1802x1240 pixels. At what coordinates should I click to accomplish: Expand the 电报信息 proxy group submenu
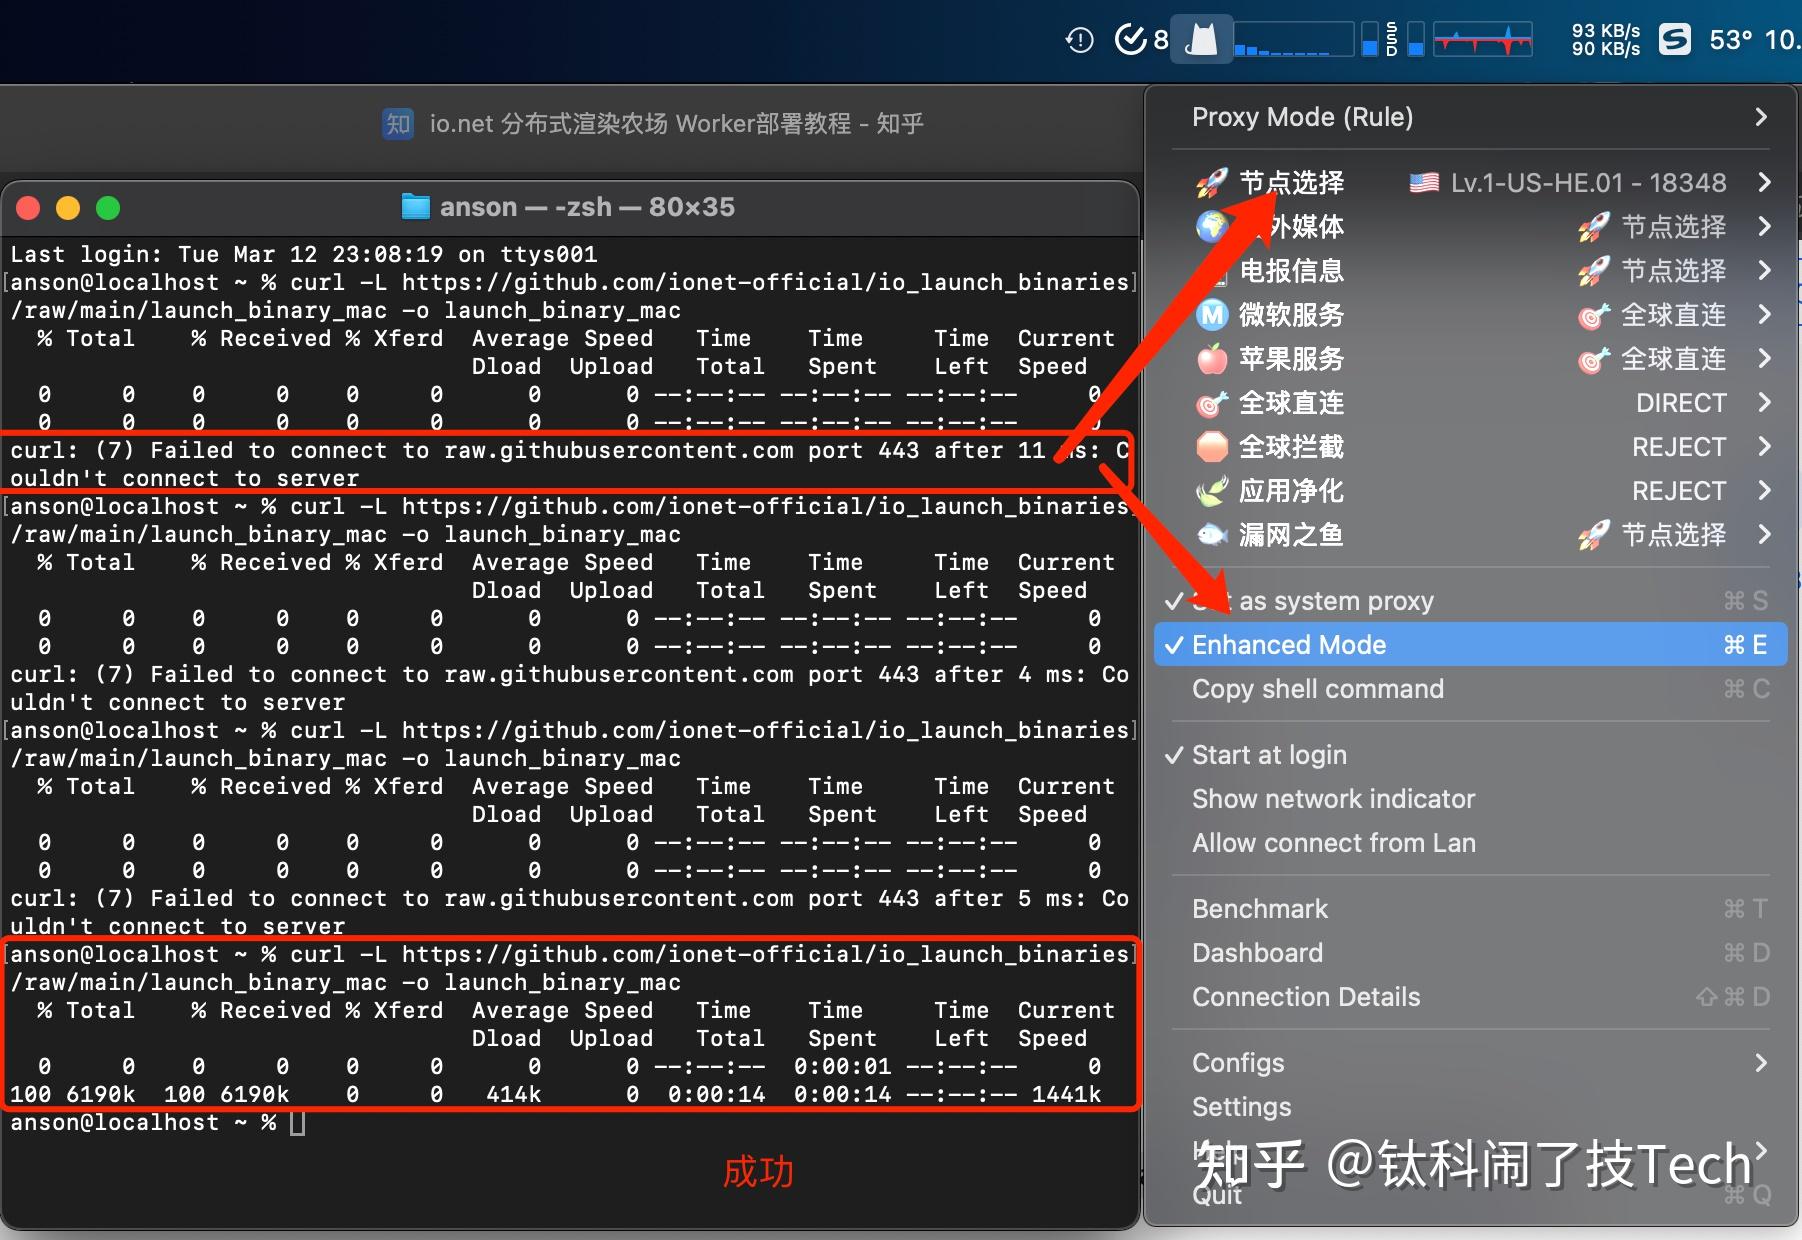(x=1471, y=271)
